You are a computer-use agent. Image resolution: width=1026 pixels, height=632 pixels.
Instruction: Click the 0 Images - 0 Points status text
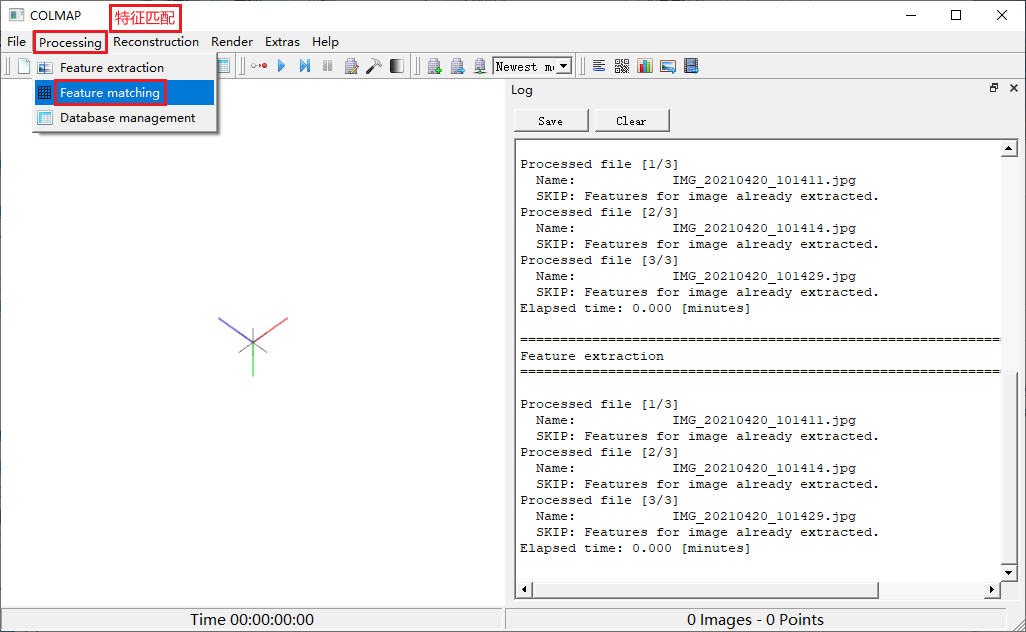pyautogui.click(x=755, y=620)
